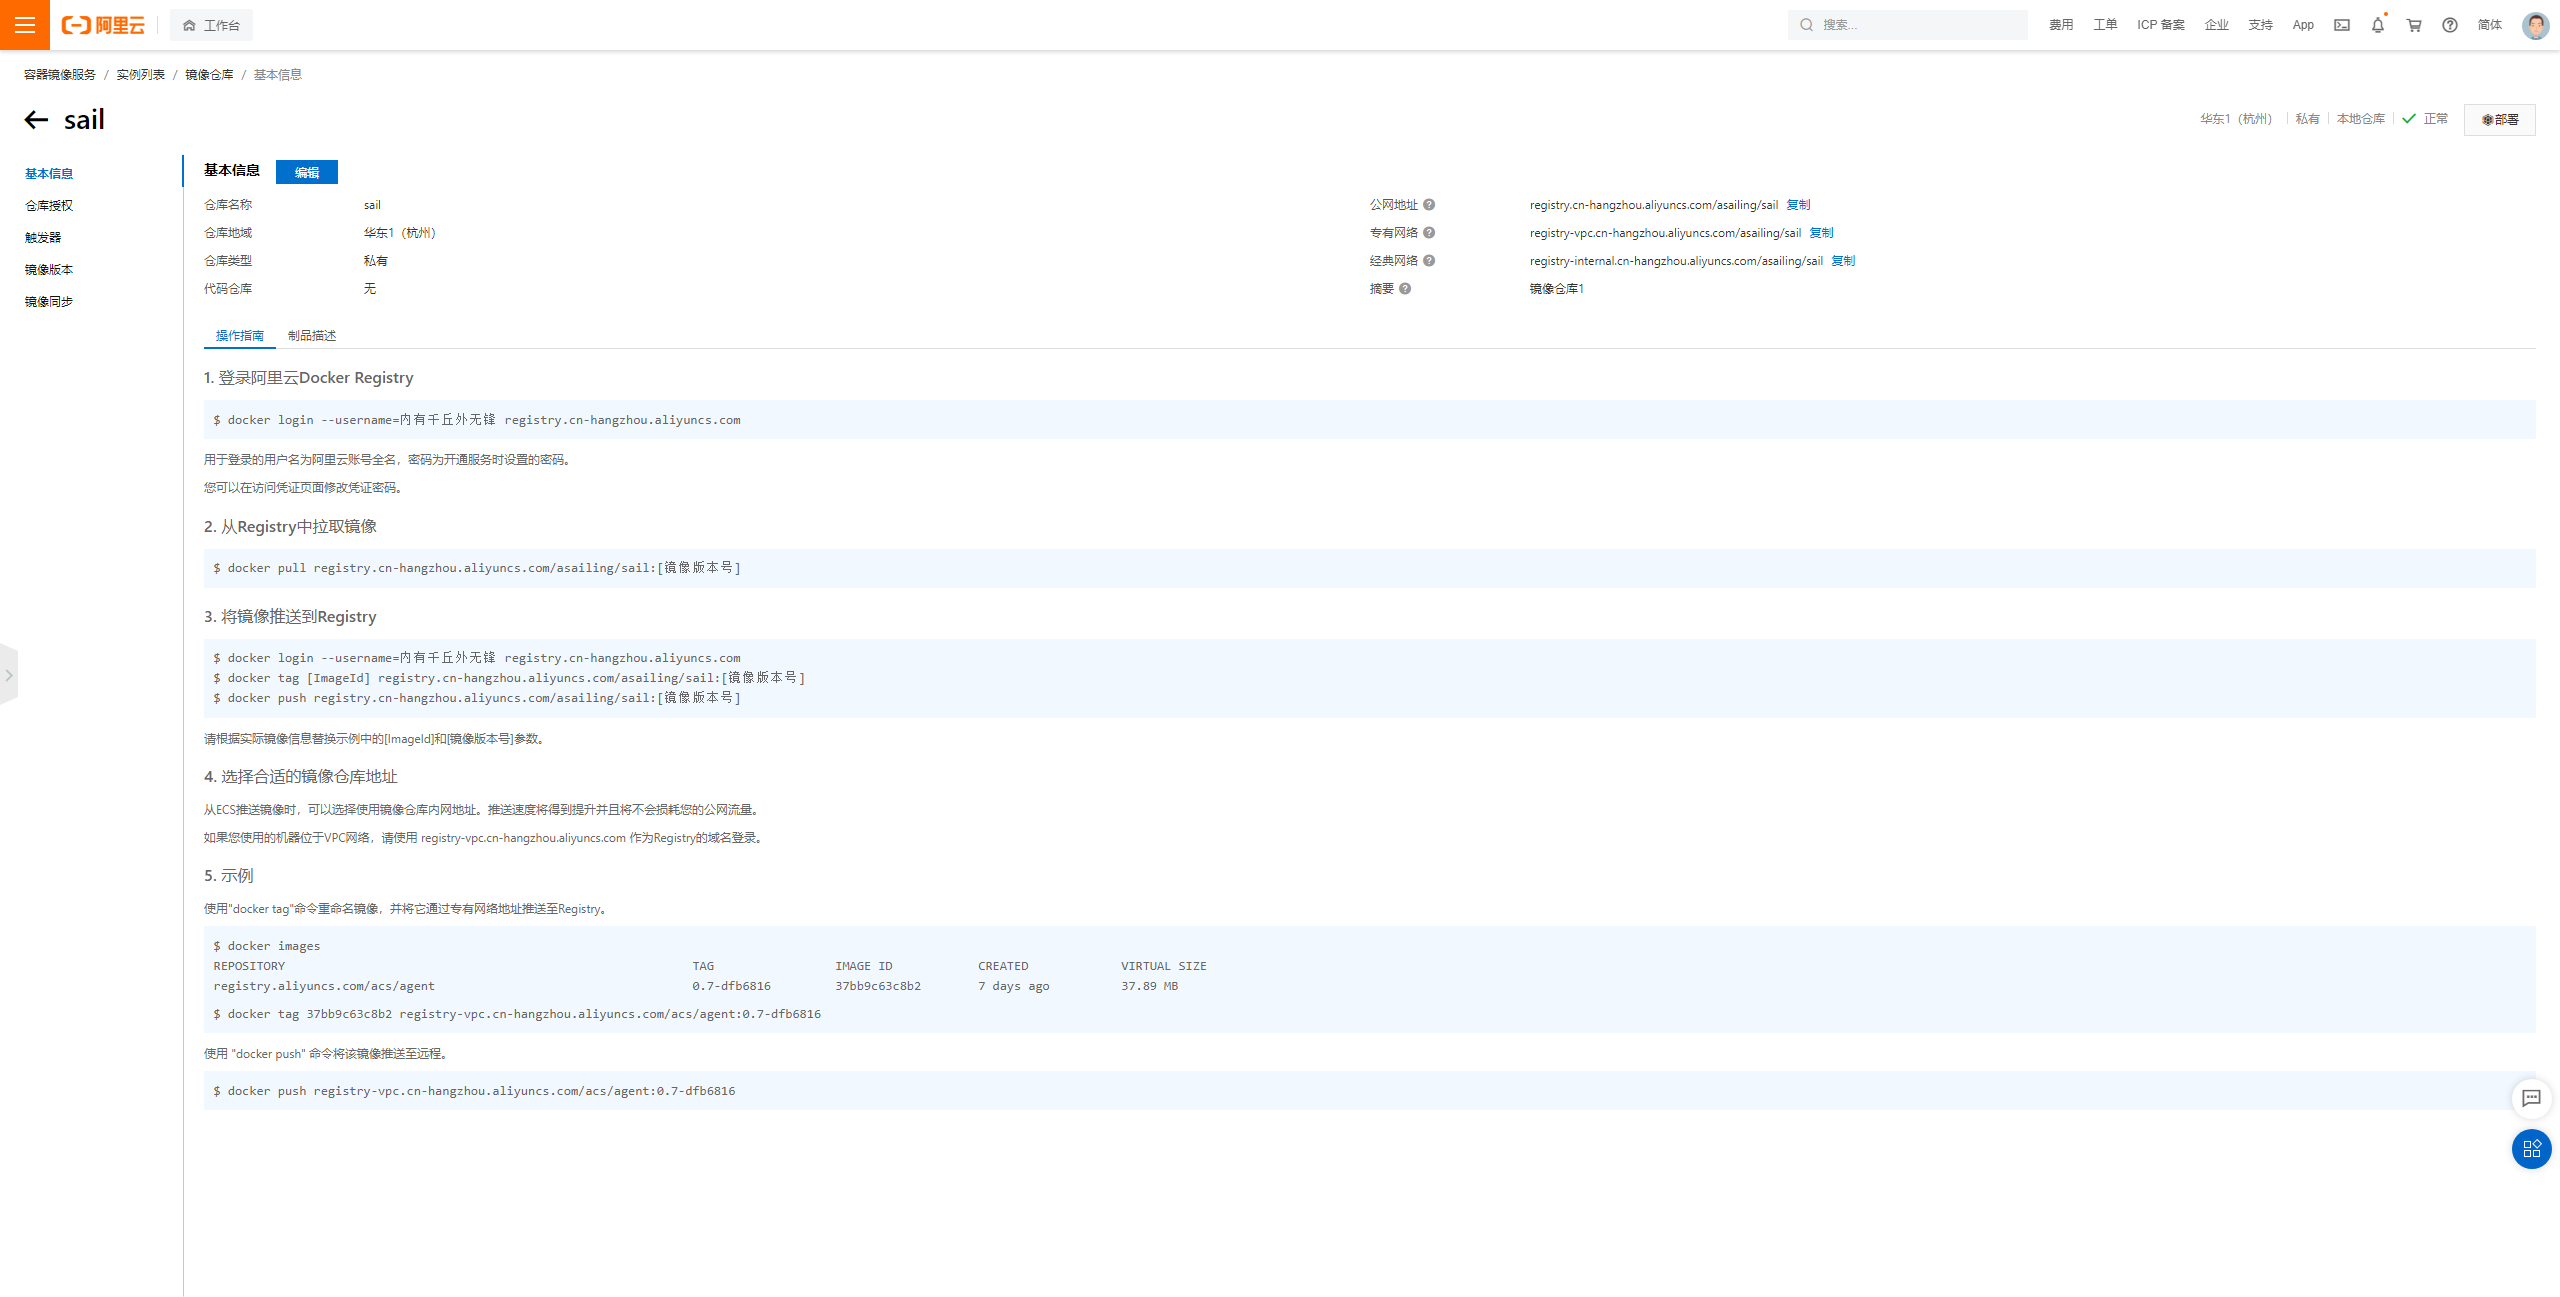Open 触发器 in the sidebar
Image resolution: width=2560 pixels, height=1297 pixels.
coord(43,238)
